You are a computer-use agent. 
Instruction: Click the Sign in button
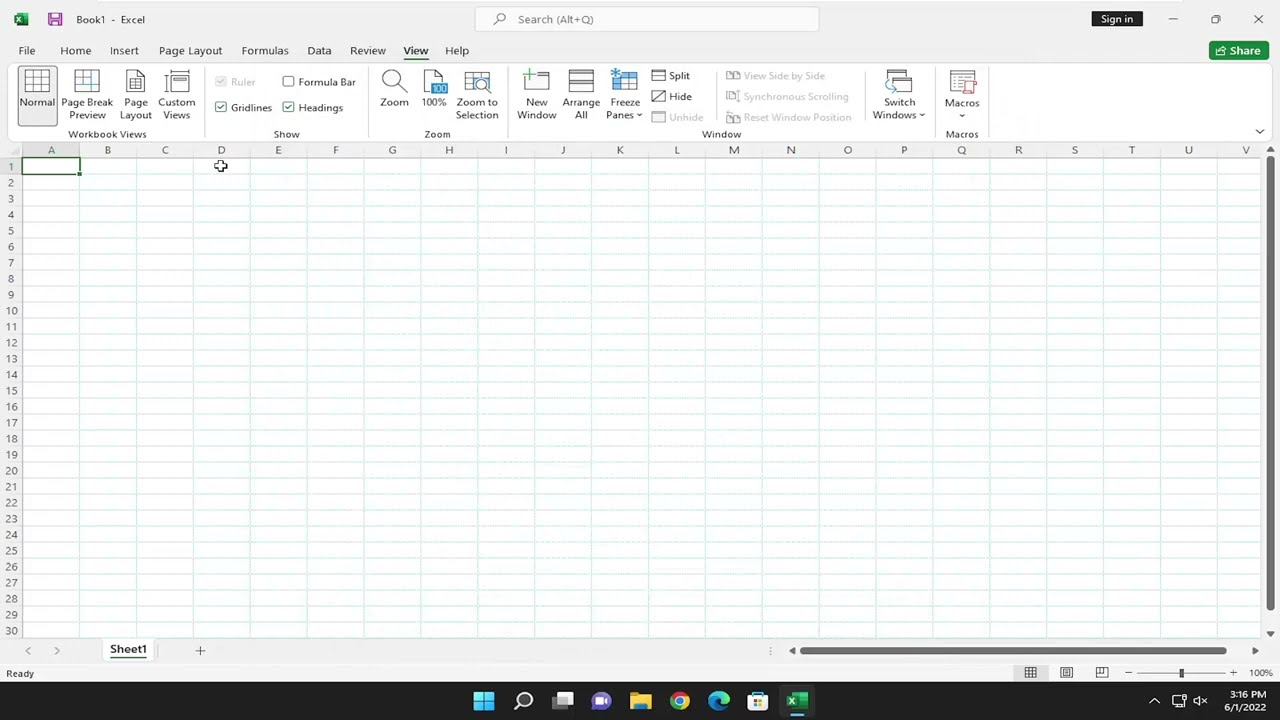tap(1117, 19)
